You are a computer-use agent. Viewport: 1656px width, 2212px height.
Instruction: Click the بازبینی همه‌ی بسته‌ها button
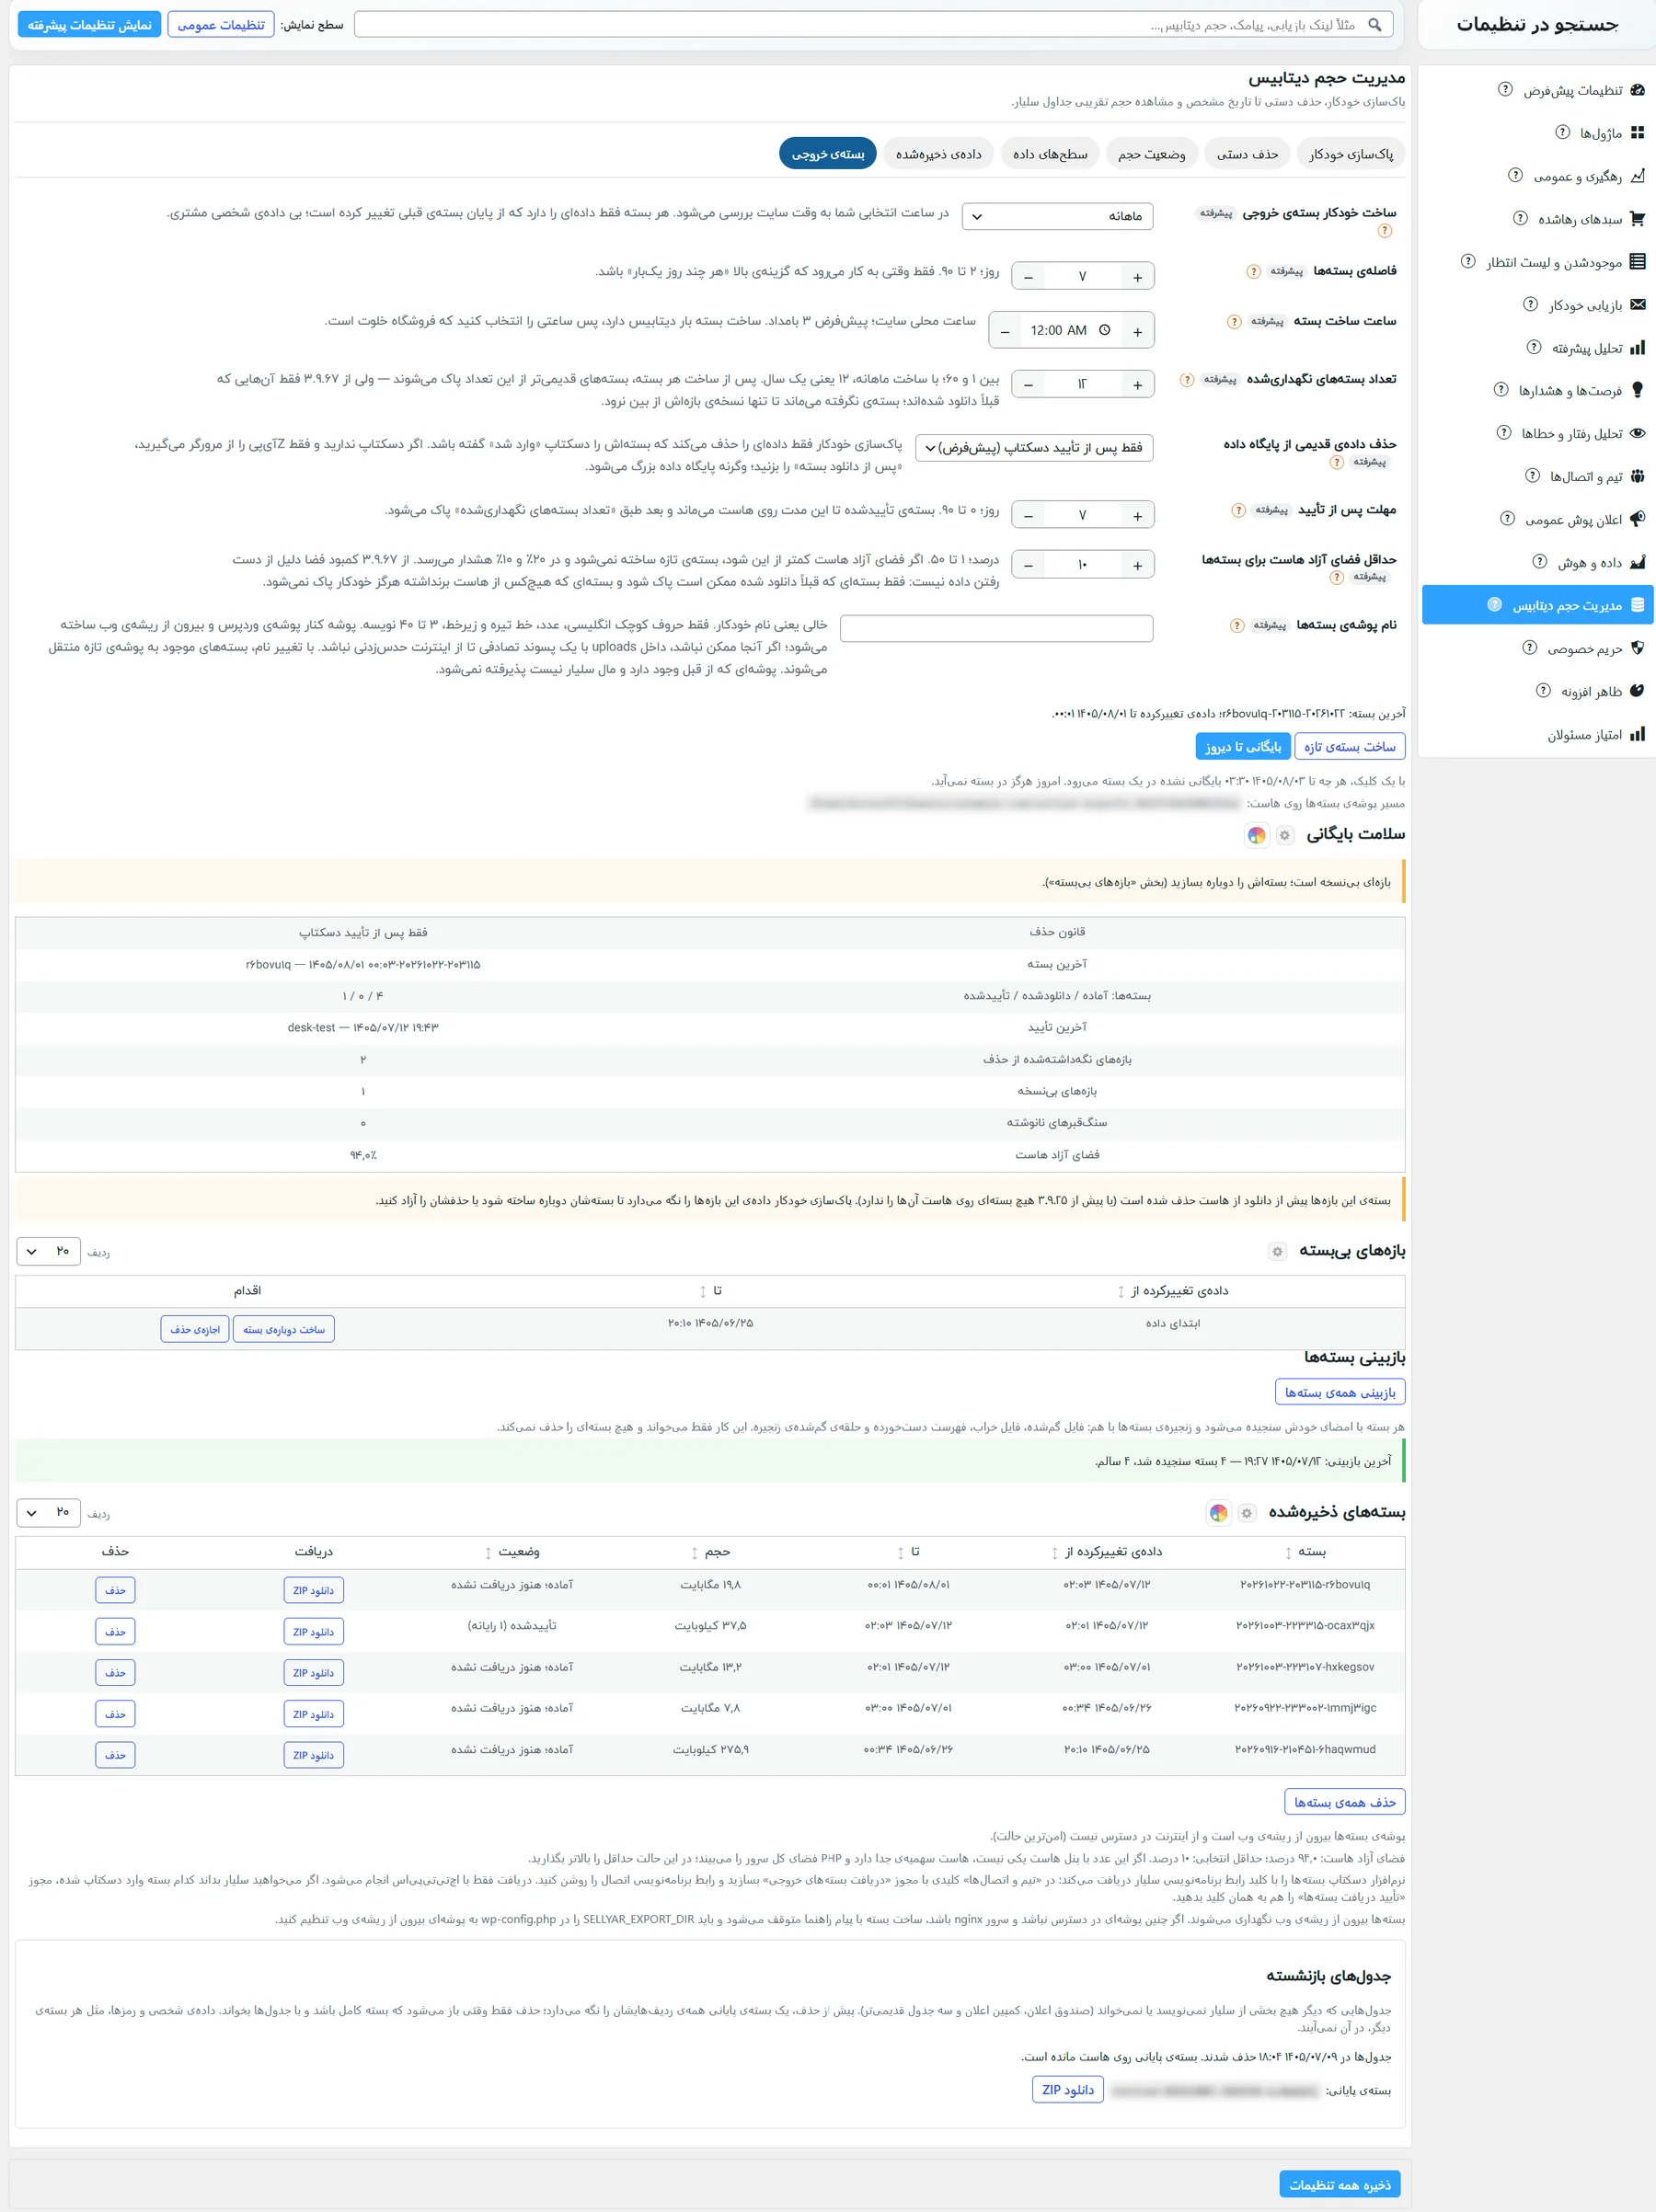(1339, 1393)
